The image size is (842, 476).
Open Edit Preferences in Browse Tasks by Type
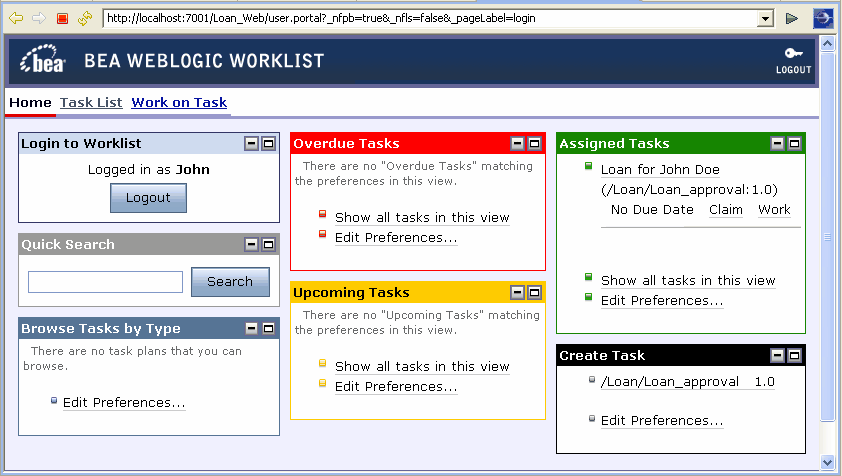point(124,403)
